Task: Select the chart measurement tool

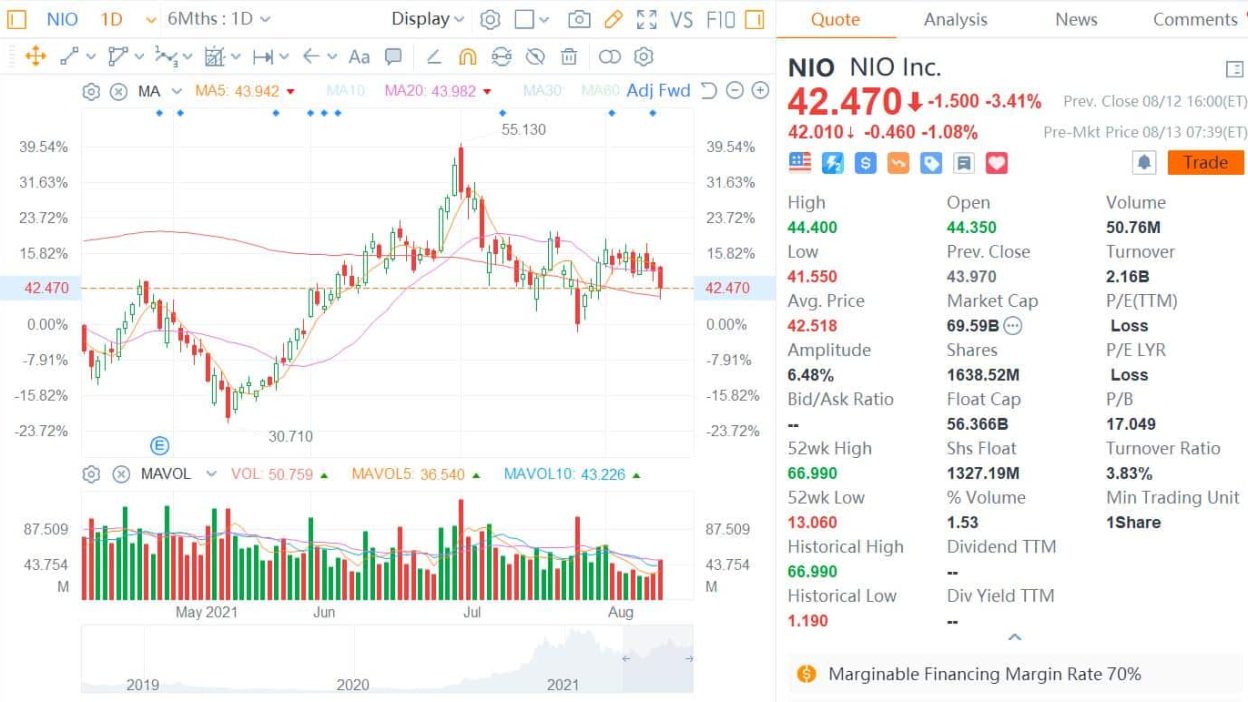Action: (214, 57)
